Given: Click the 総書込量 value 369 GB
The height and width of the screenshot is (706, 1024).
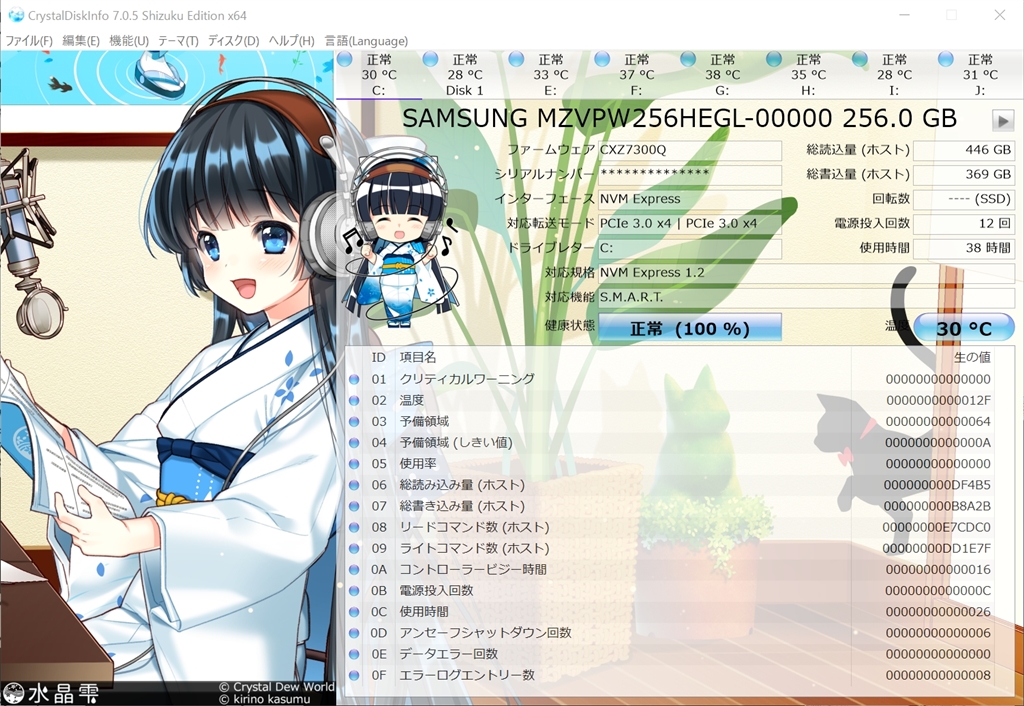Looking at the screenshot, I should [964, 174].
